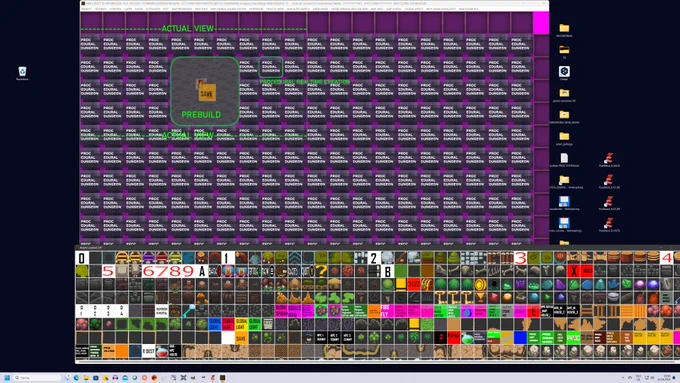This screenshot has height=383, width=680.
Task: Choose the solid blue color tile
Action: coord(520,338)
